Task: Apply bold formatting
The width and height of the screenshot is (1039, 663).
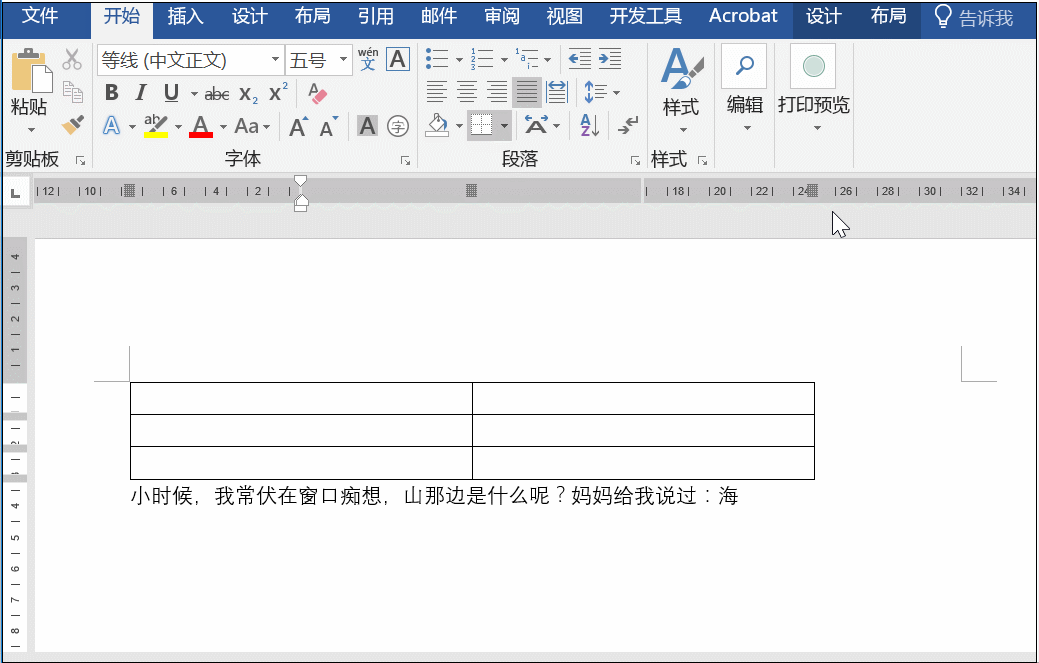Action: point(111,93)
